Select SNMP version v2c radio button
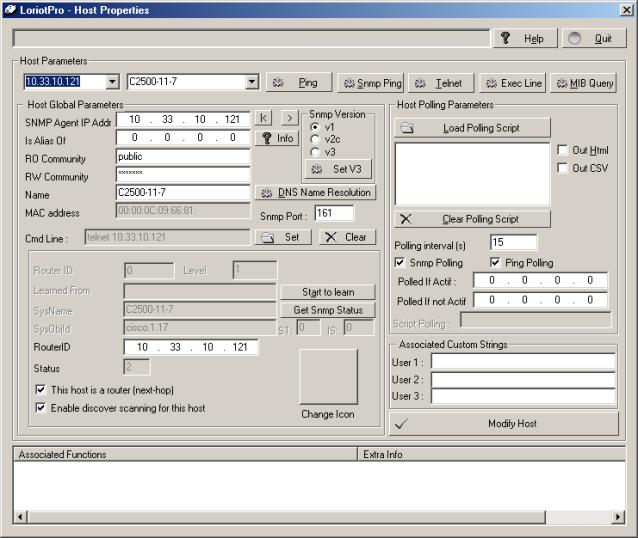 tap(316, 140)
